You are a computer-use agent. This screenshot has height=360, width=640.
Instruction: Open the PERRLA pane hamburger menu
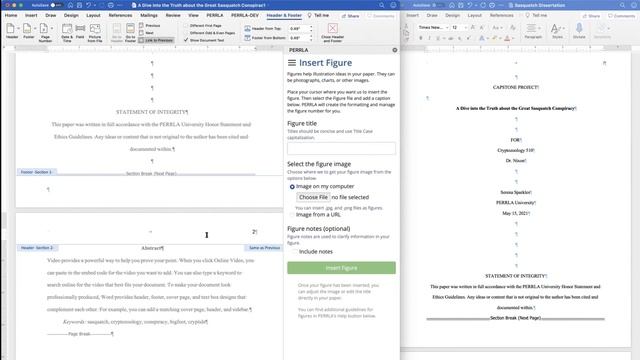pyautogui.click(x=291, y=63)
